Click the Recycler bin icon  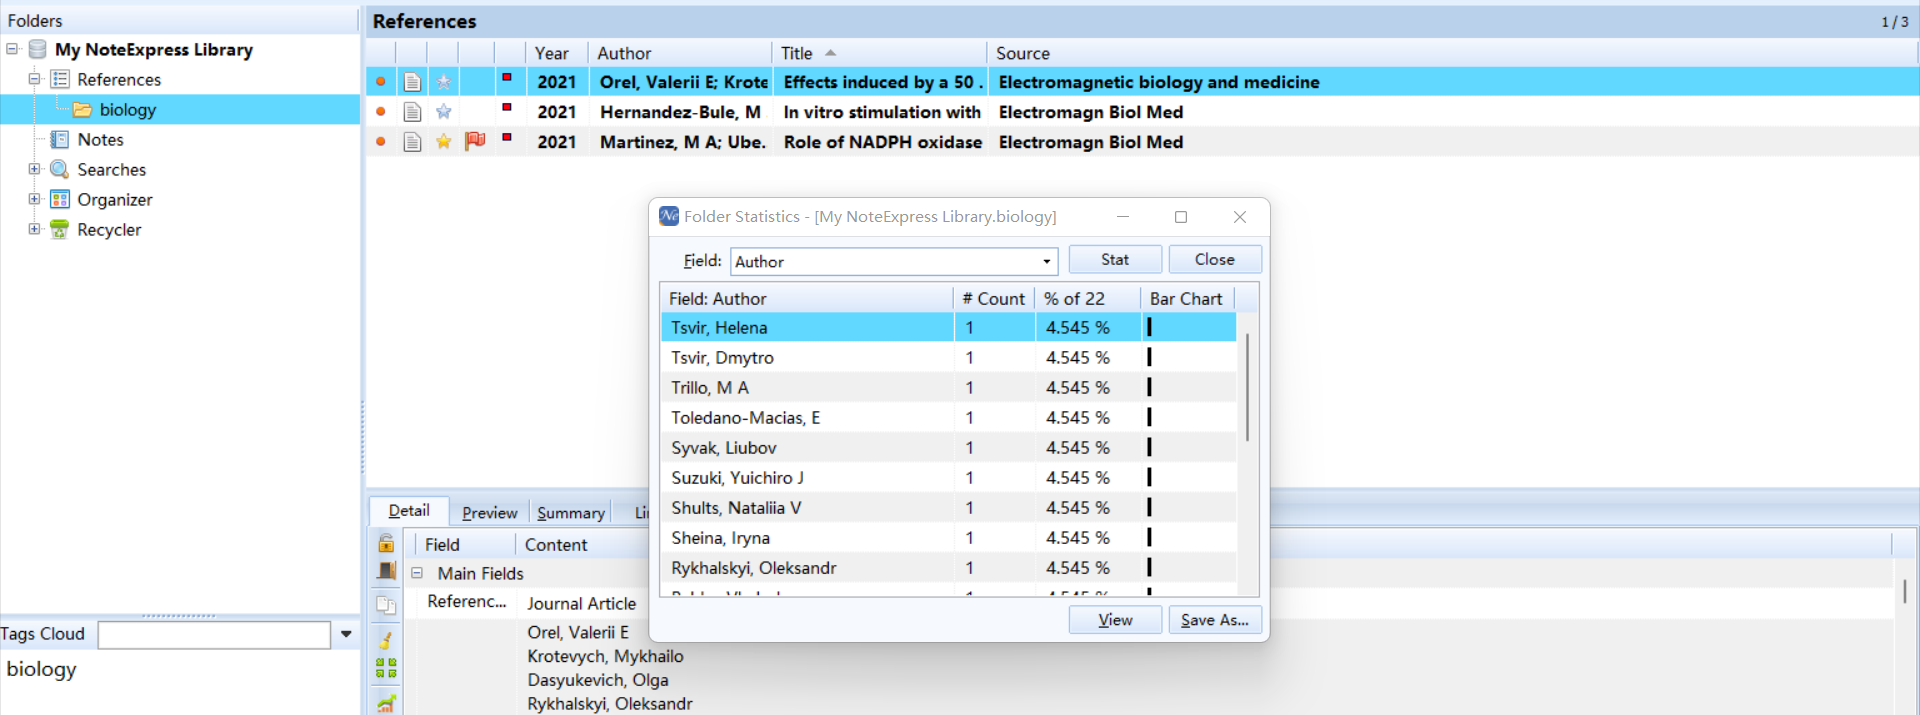pyautogui.click(x=60, y=229)
